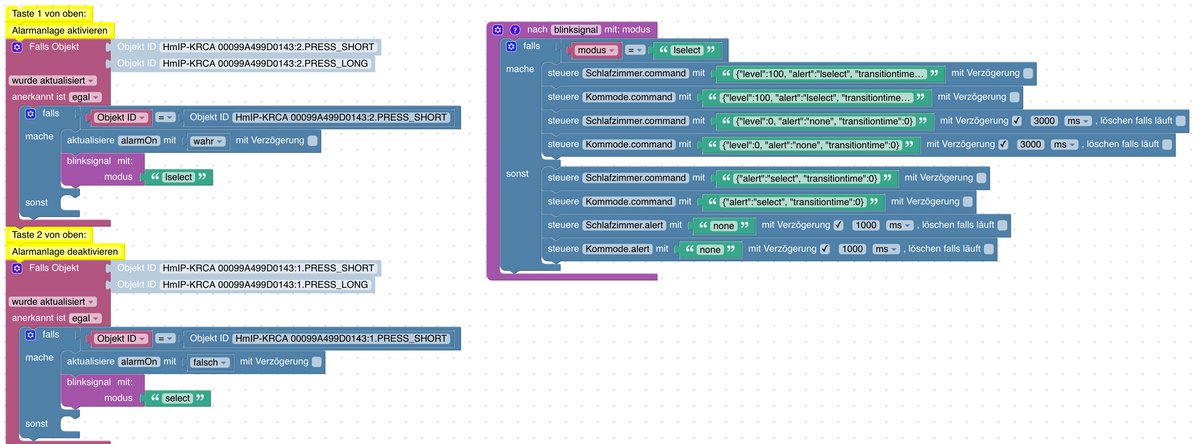Edit 1000 delay on Kommode.alert row

[x=852, y=249]
